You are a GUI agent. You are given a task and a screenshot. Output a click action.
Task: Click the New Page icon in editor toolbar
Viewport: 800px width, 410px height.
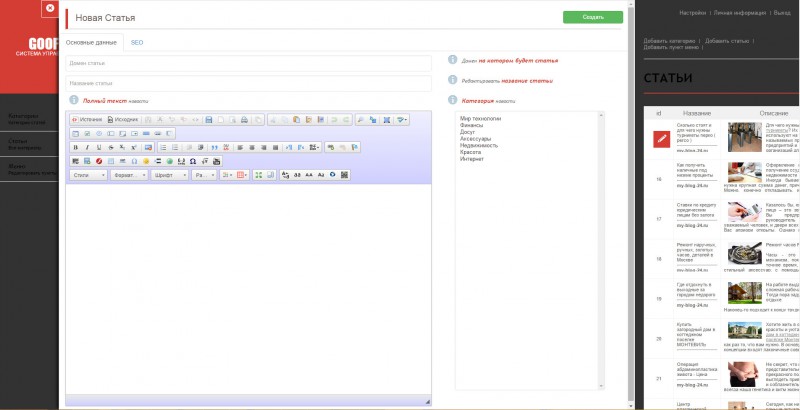220,120
